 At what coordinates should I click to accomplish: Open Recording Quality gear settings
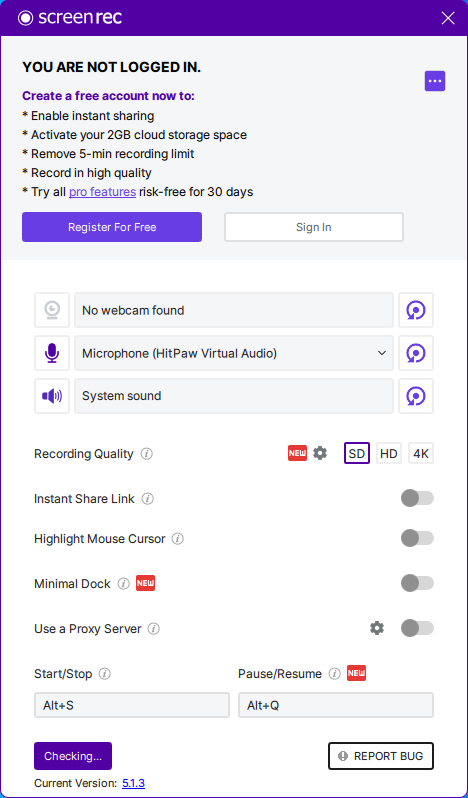pos(320,453)
